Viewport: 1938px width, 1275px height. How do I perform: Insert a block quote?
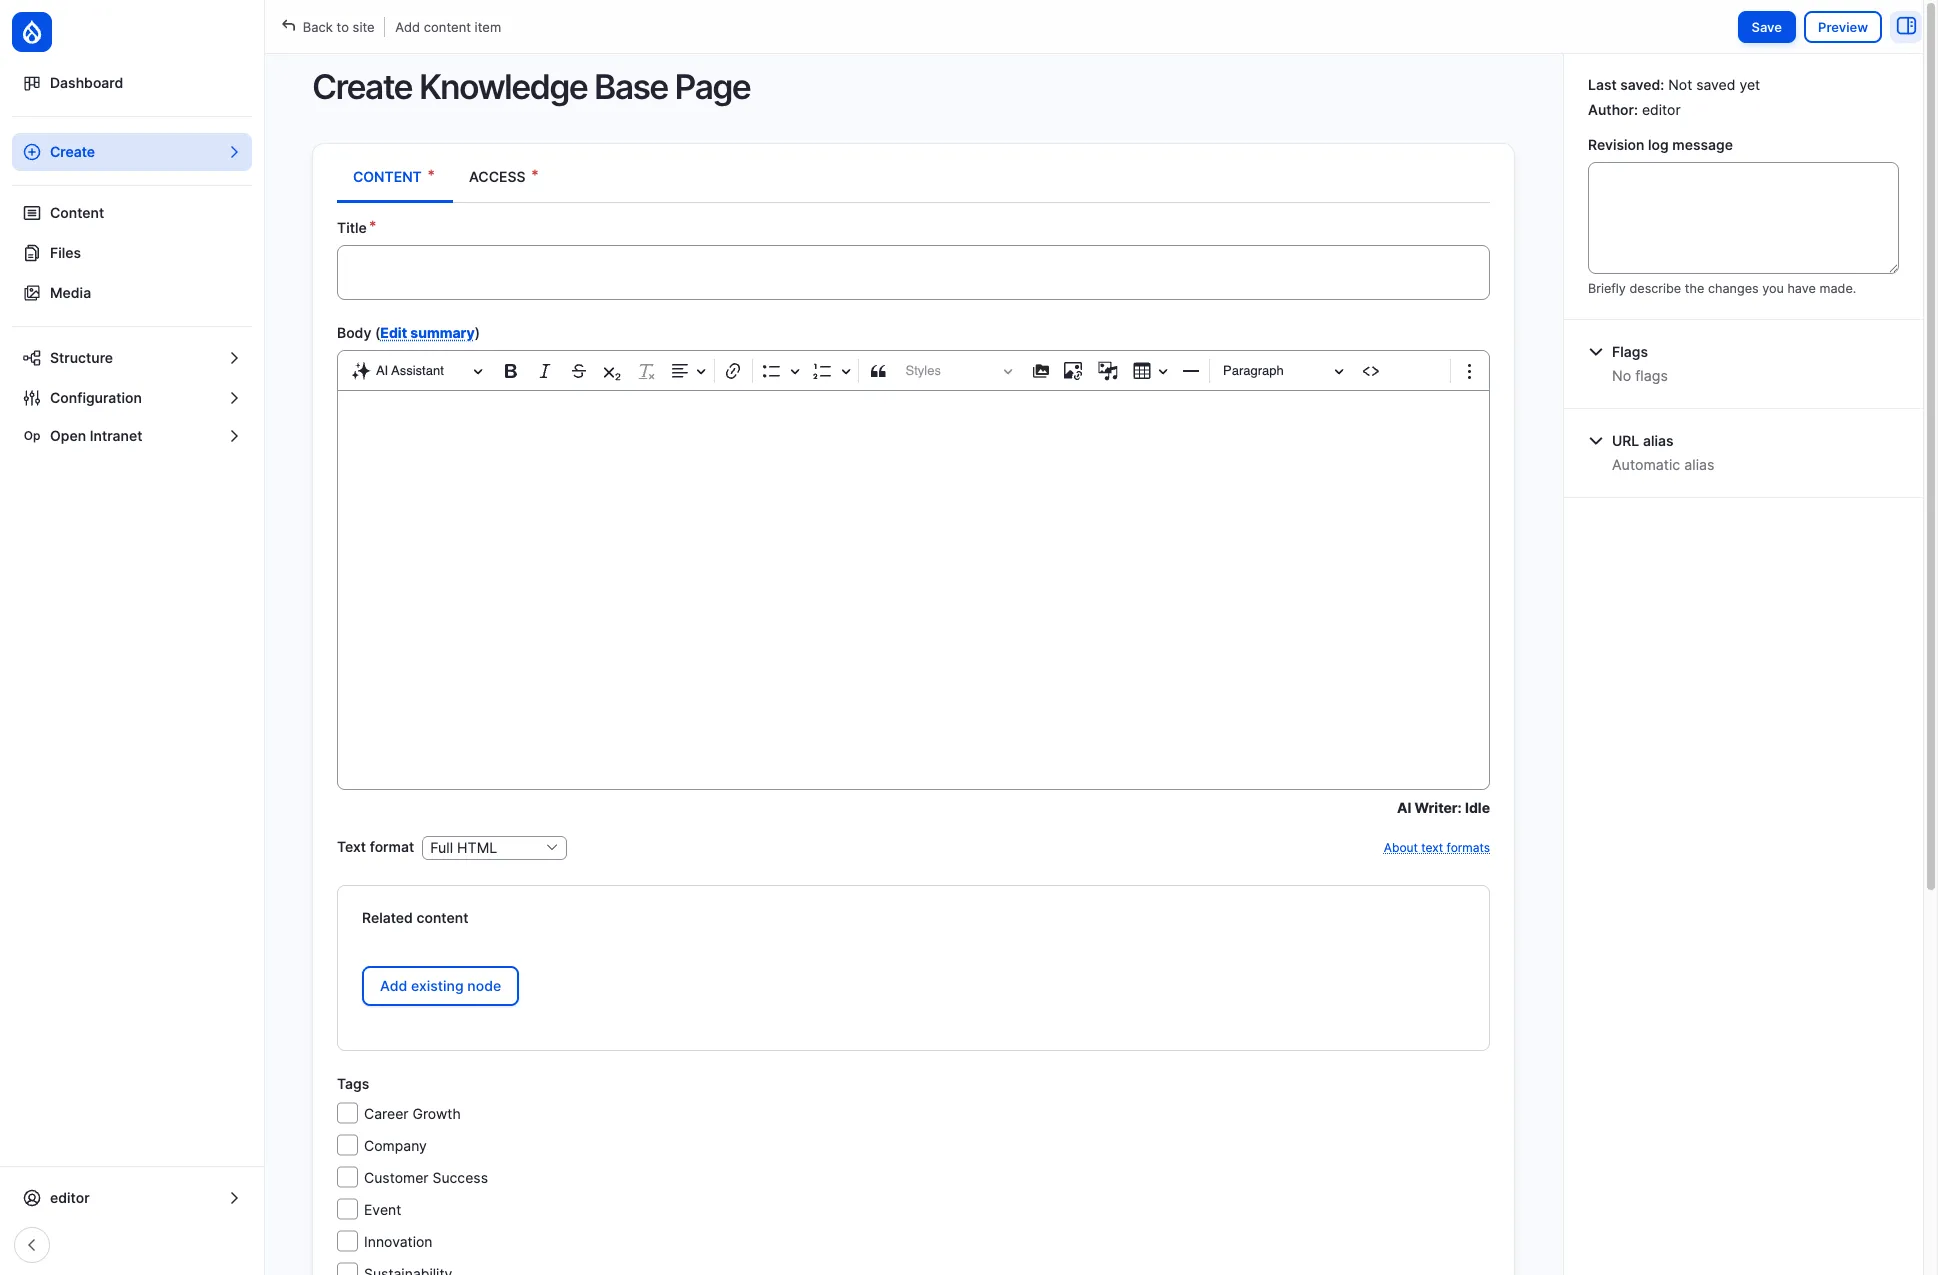pos(878,371)
